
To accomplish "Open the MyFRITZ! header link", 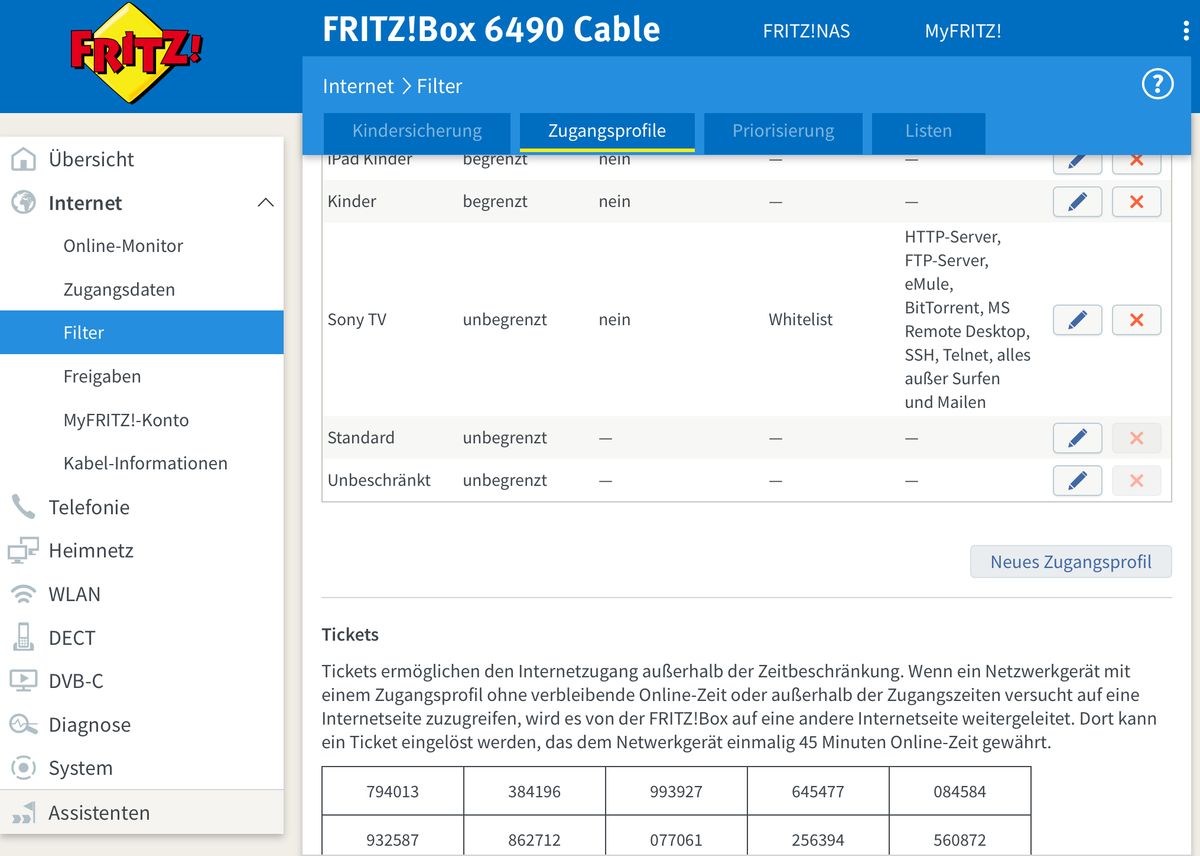I will (x=962, y=31).
